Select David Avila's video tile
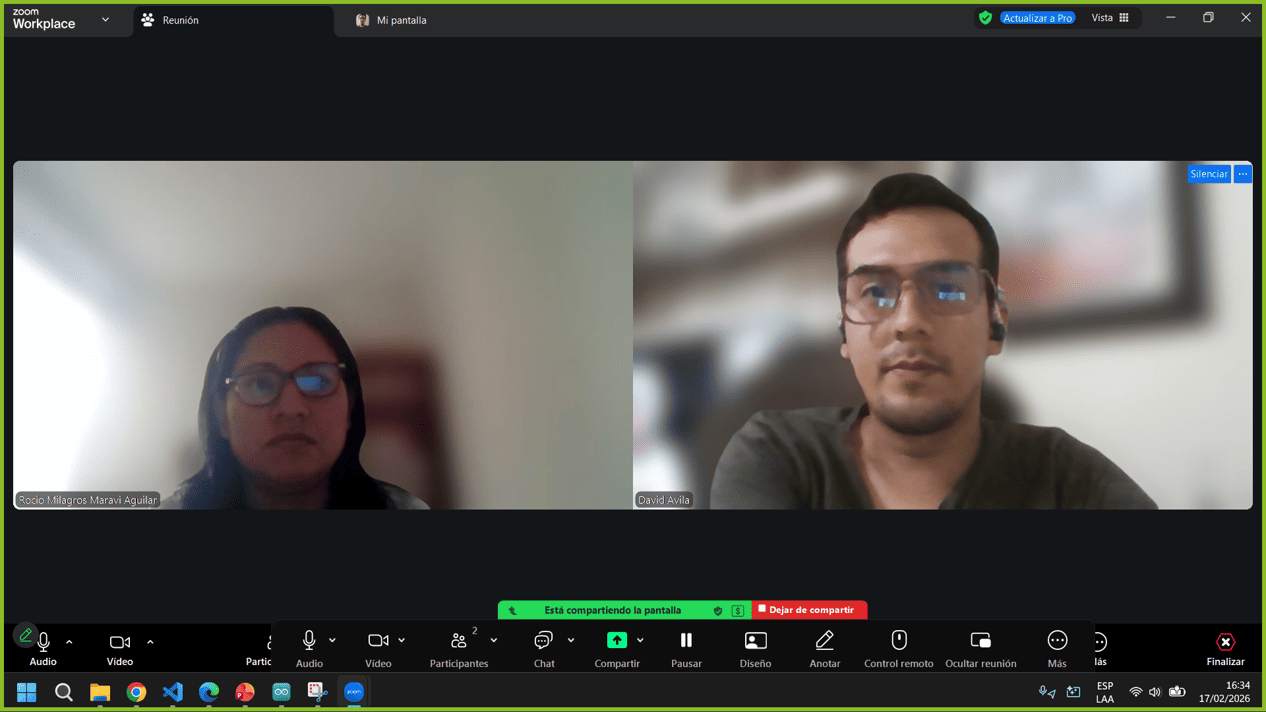The height and width of the screenshot is (712, 1266). click(x=943, y=335)
